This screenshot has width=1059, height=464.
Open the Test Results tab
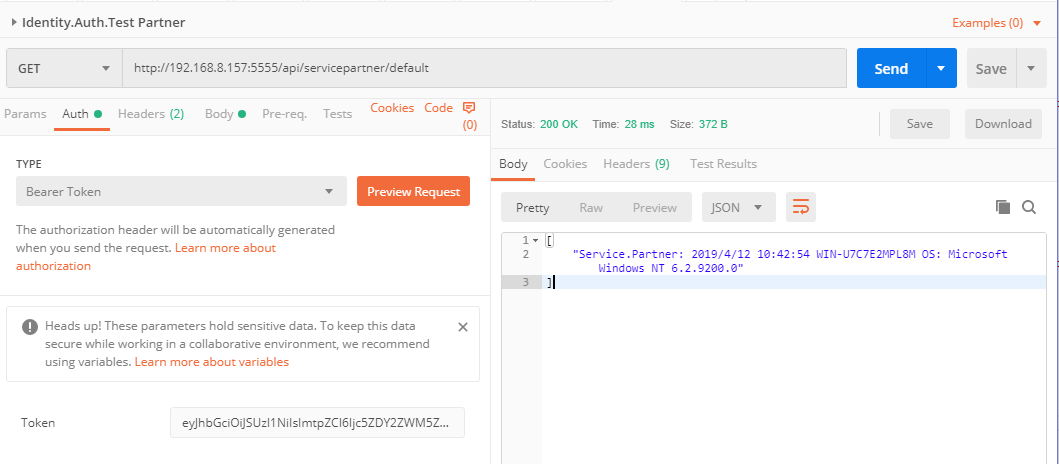[x=723, y=164]
